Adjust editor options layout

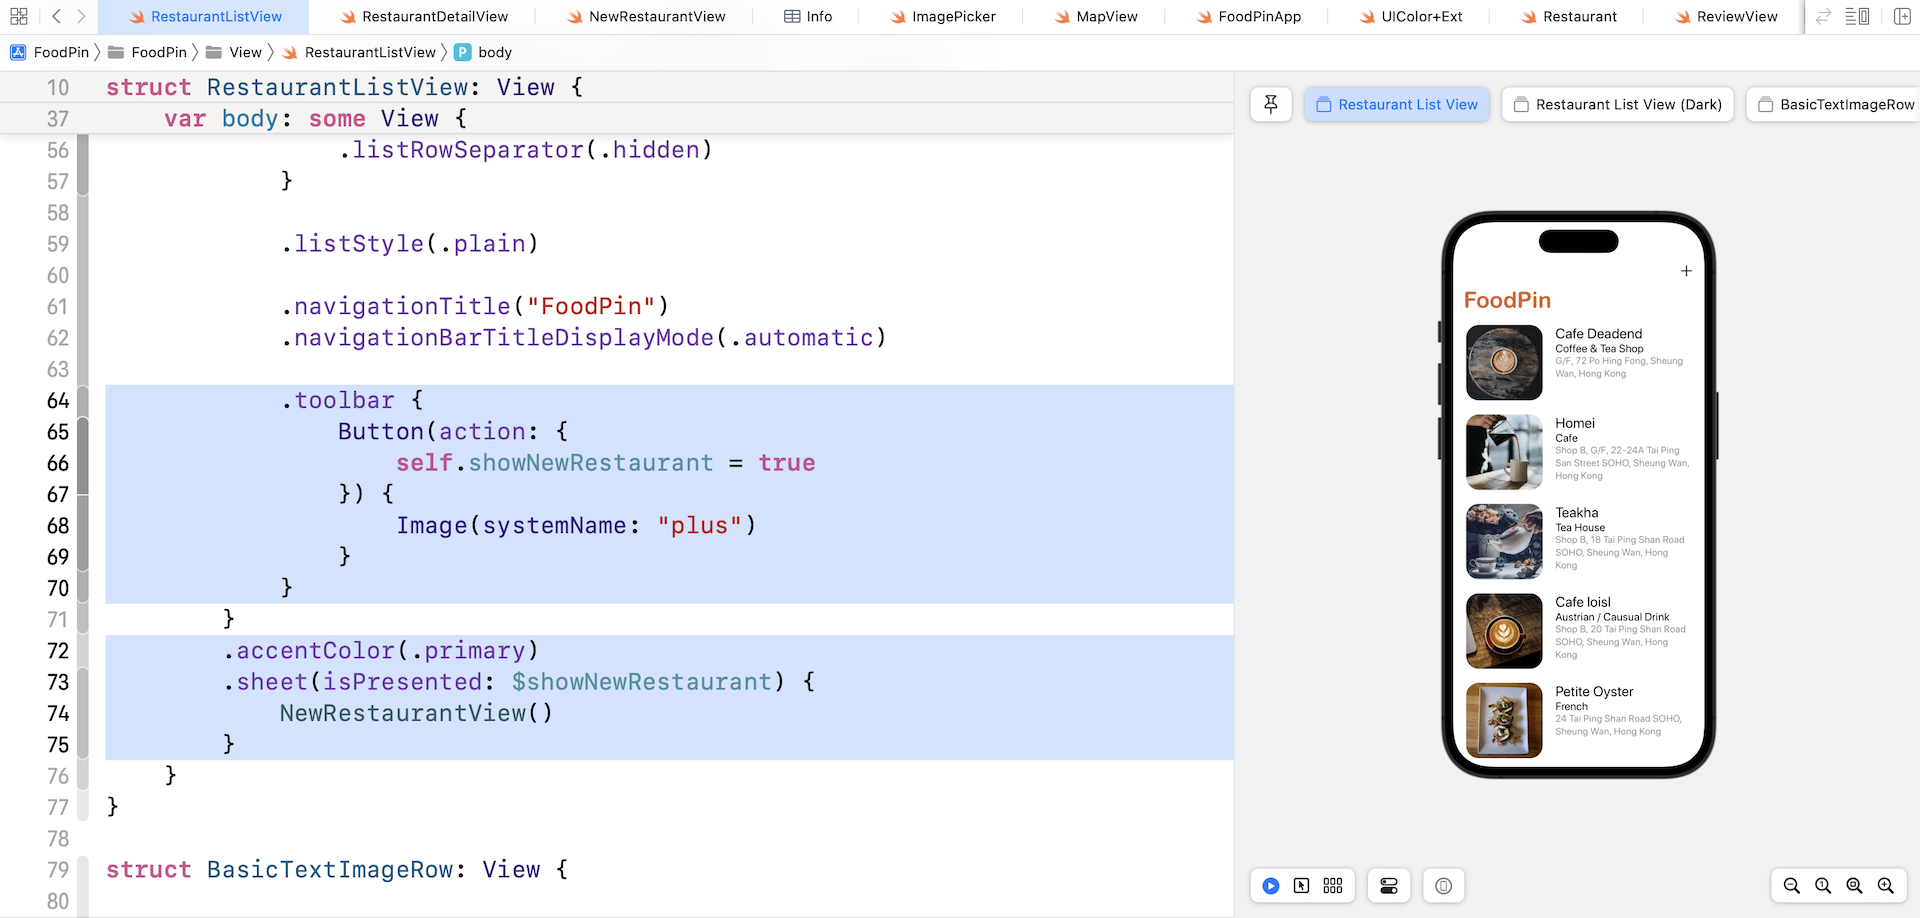[x=1857, y=16]
